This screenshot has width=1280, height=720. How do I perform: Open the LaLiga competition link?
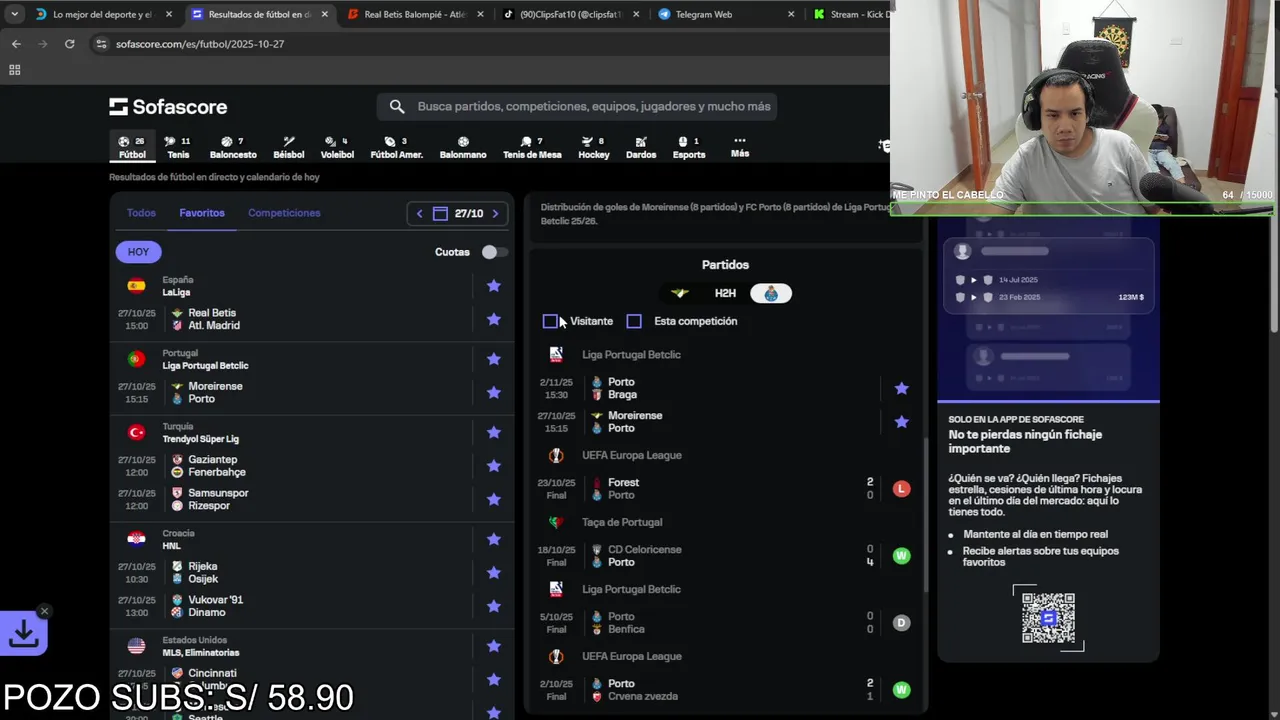pyautogui.click(x=176, y=292)
